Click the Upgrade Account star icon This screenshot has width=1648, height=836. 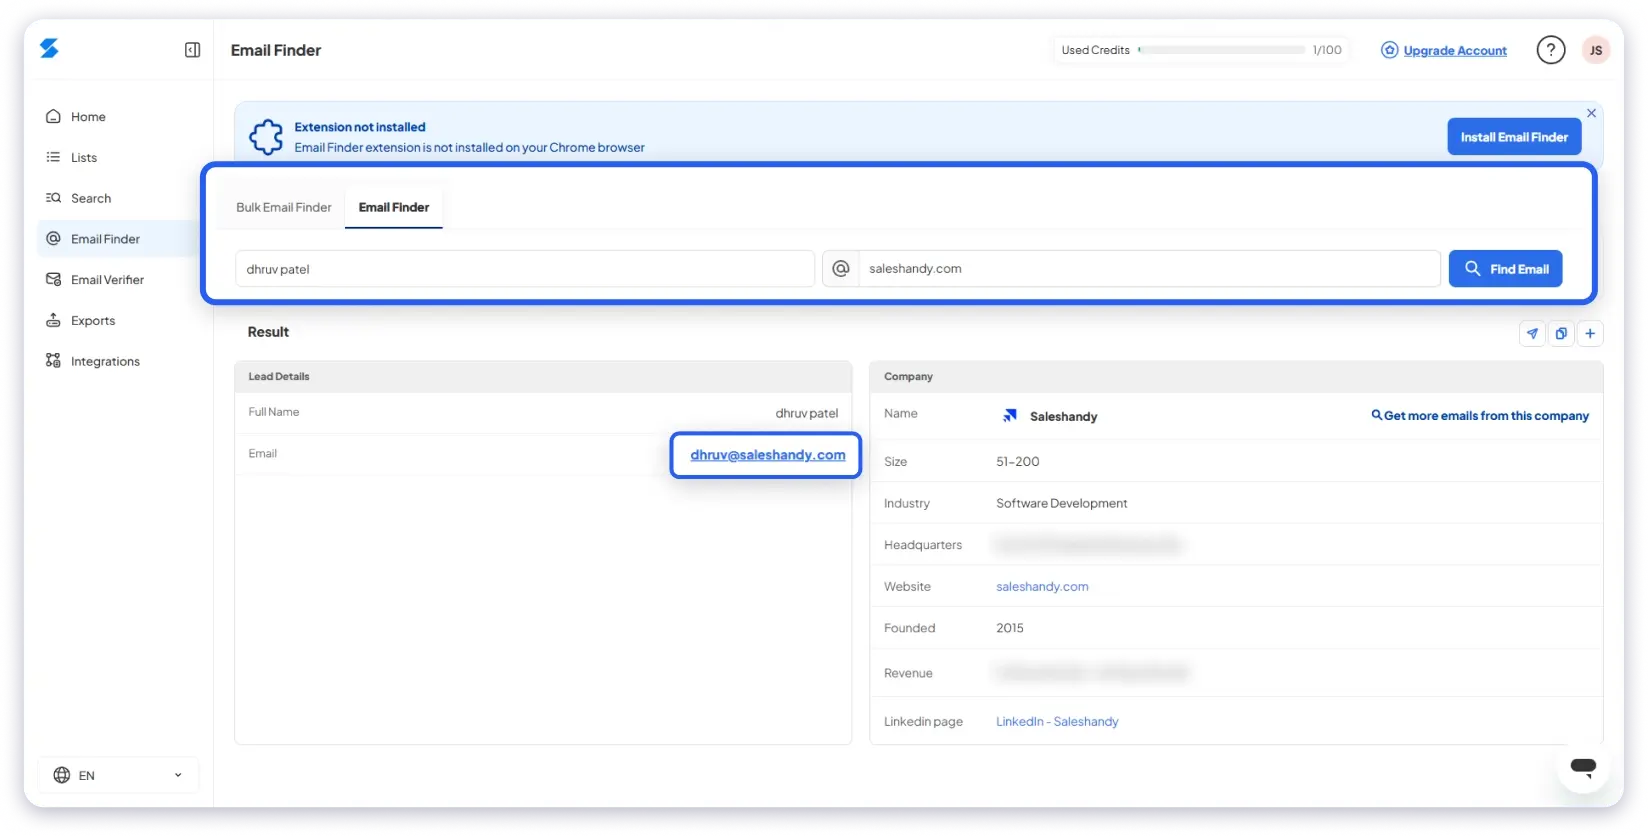pos(1389,50)
